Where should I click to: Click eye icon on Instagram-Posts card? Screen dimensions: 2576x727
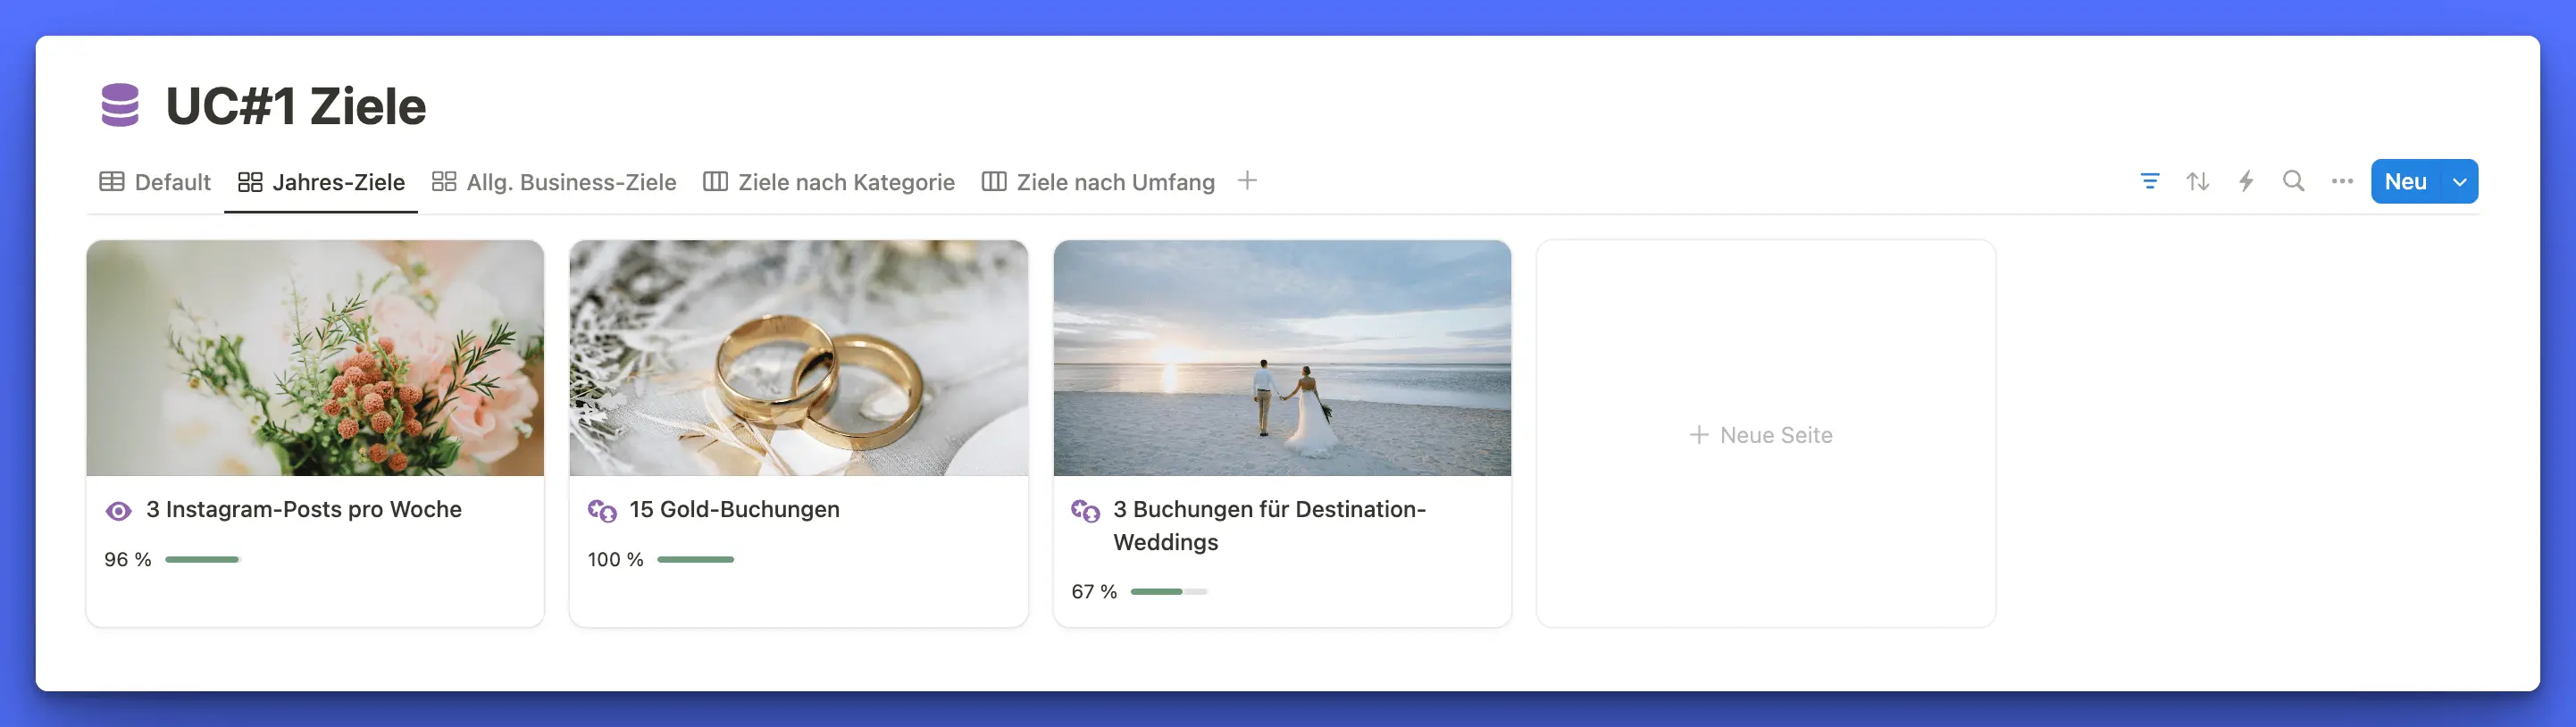point(118,511)
